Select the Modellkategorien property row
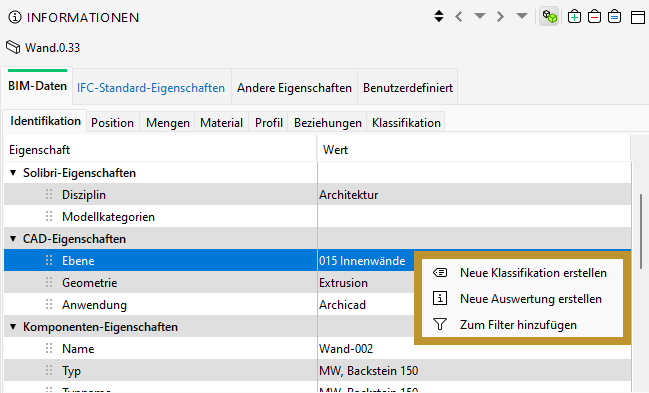 point(317,216)
